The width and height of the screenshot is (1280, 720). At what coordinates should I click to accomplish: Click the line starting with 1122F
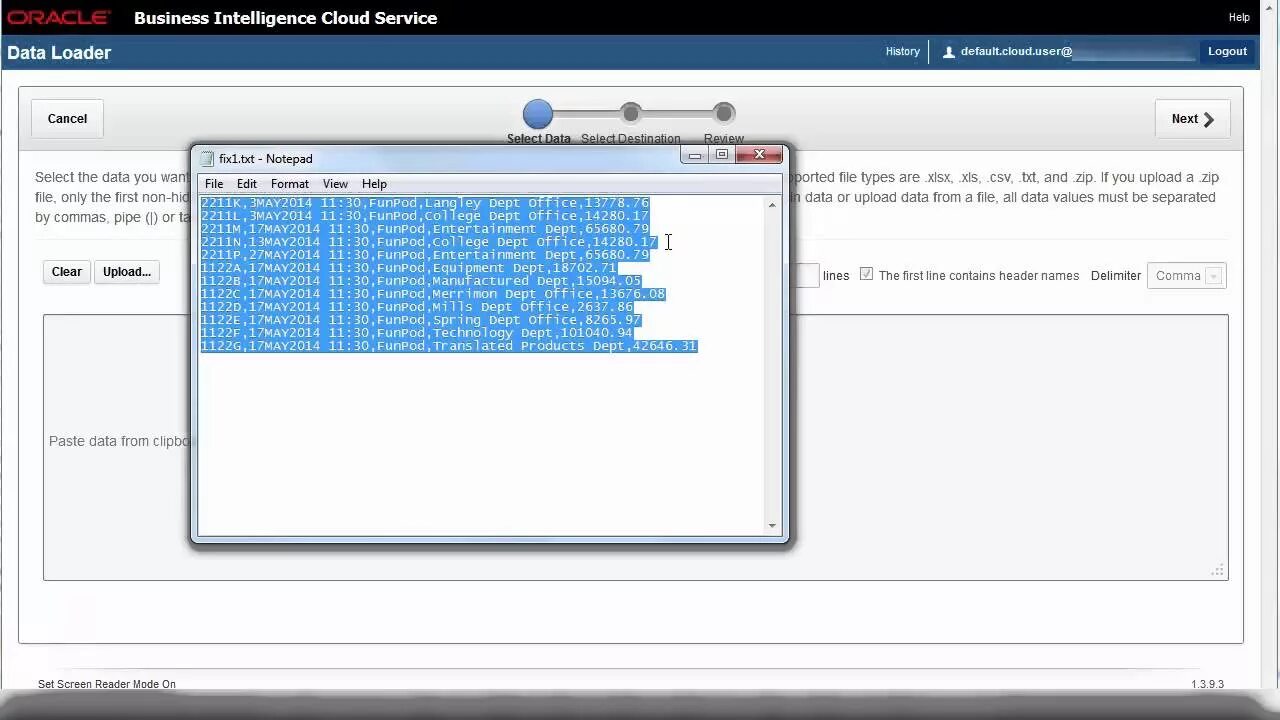click(x=417, y=333)
